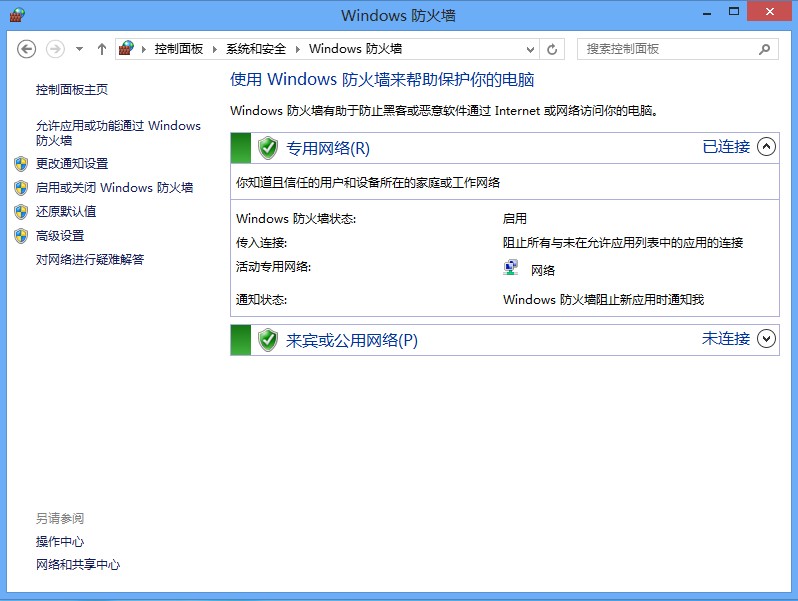Click shield icon beside 高级设置
798x601 pixels.
click(x=21, y=236)
